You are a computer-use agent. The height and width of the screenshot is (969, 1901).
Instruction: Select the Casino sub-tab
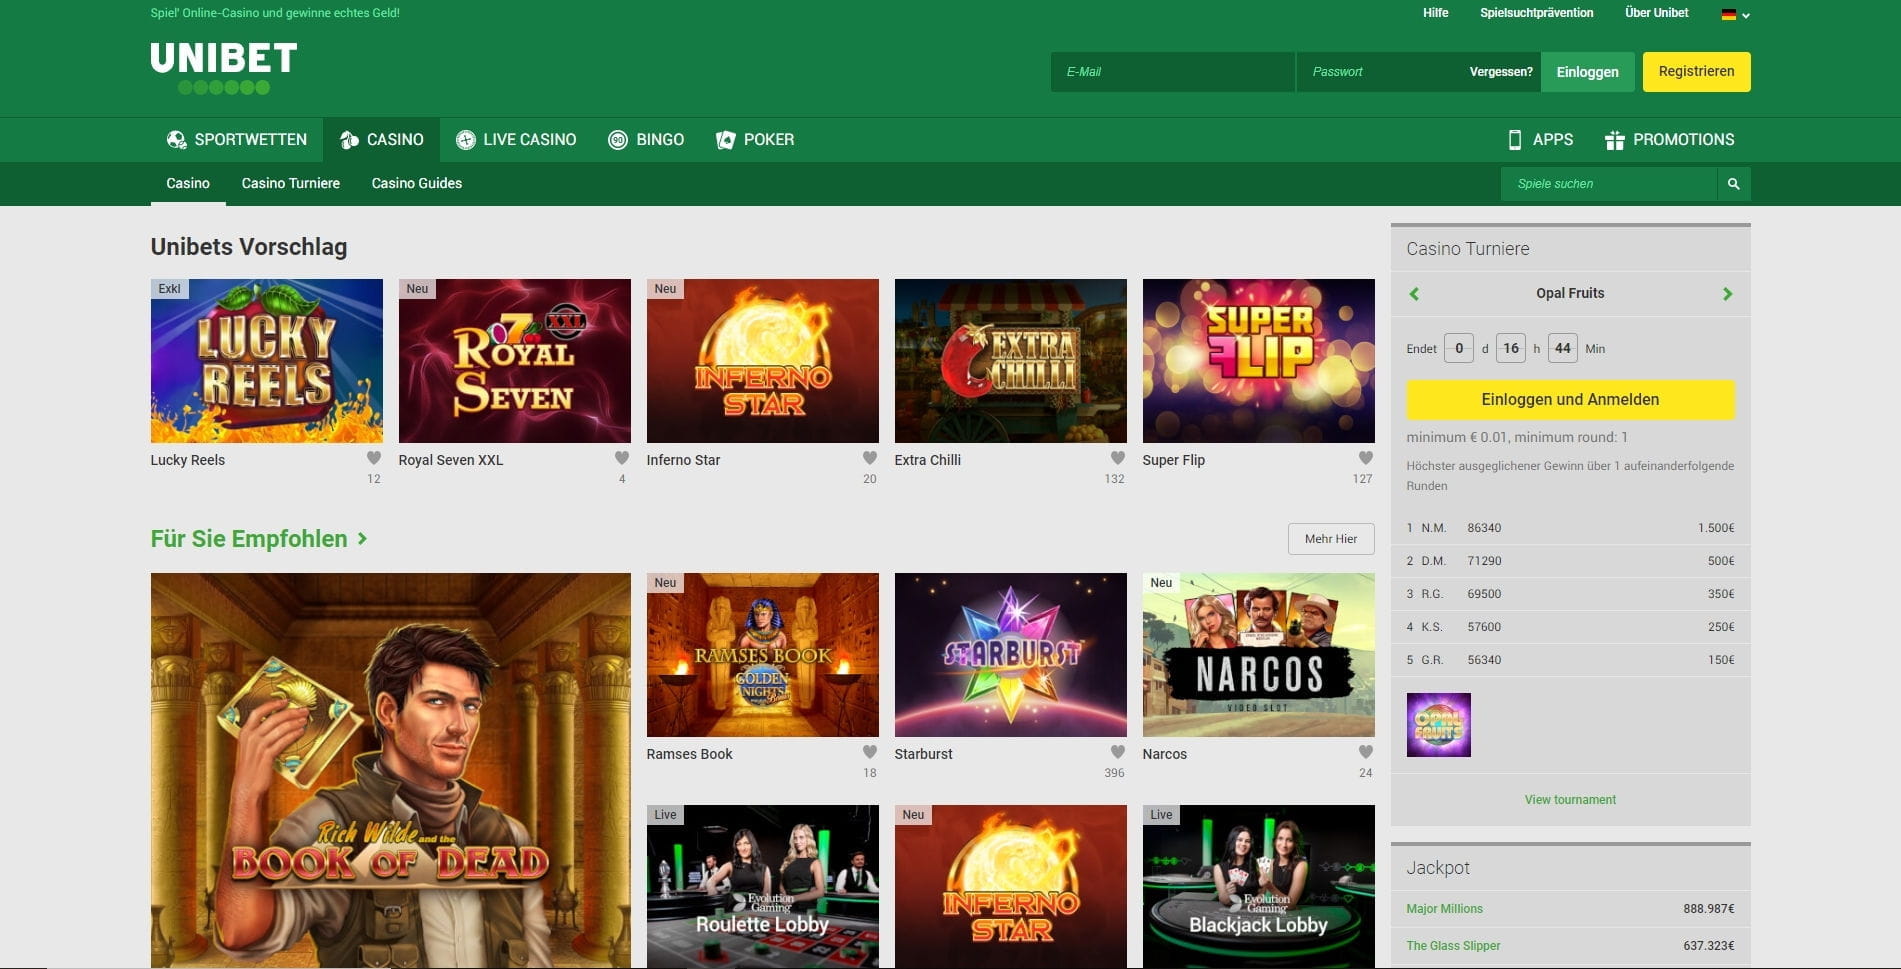click(x=188, y=184)
